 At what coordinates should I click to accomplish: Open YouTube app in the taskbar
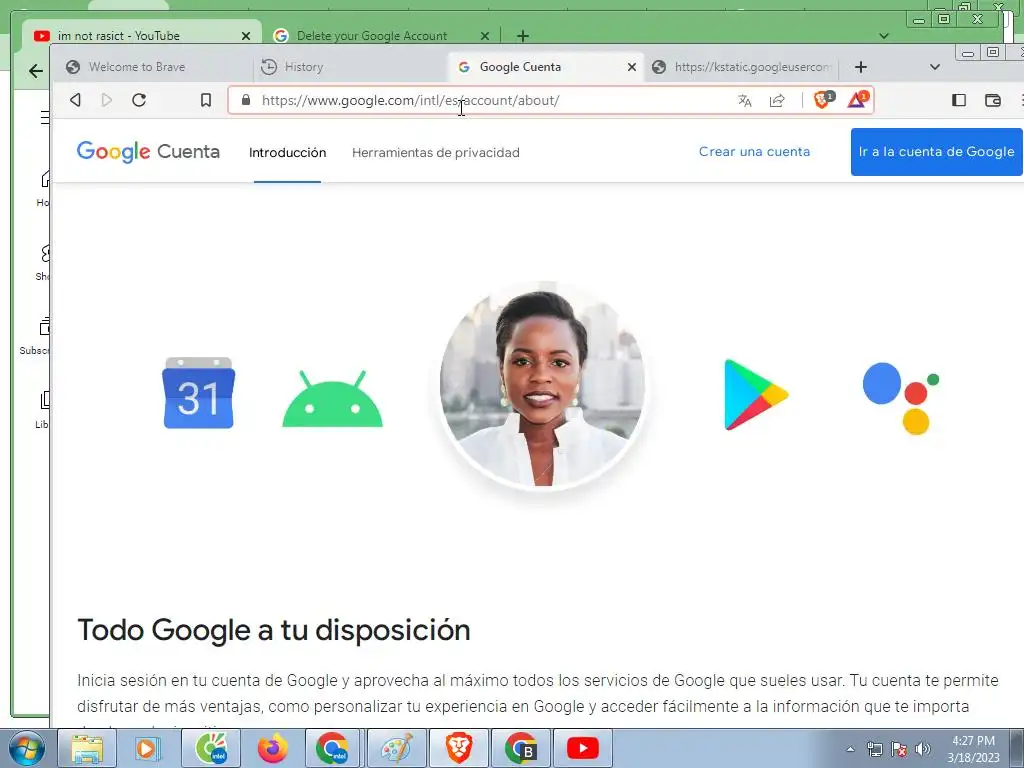583,748
